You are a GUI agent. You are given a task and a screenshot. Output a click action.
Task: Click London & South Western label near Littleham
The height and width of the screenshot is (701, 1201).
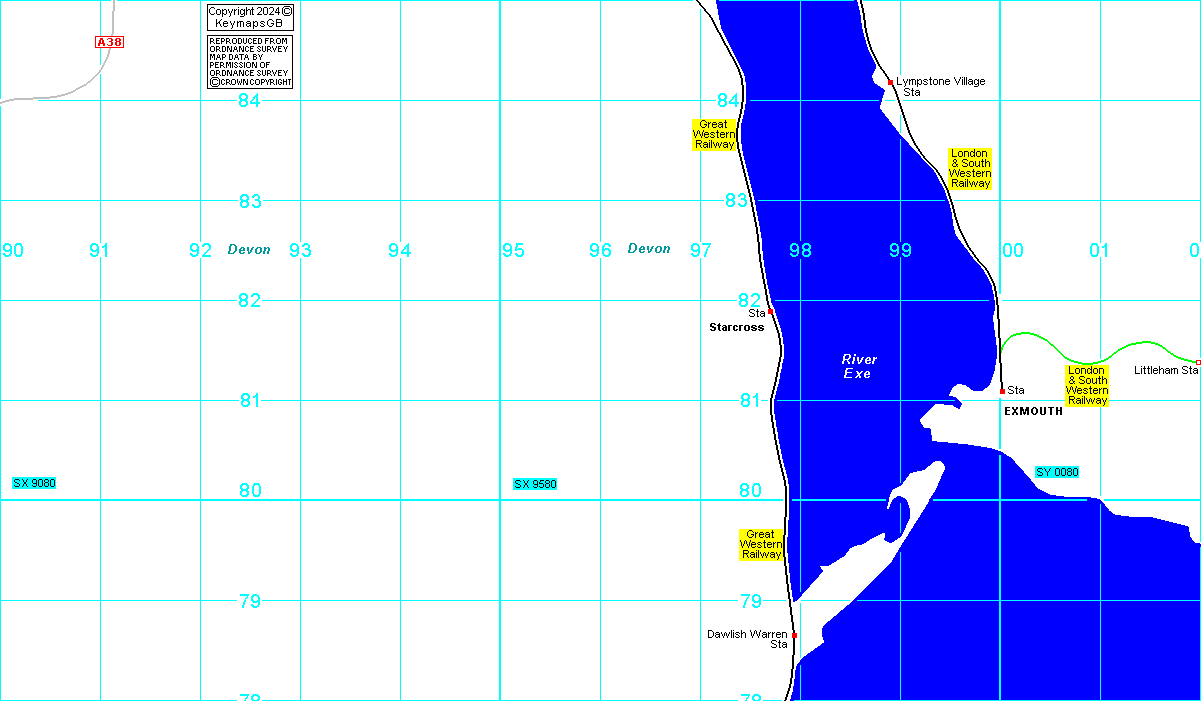click(1086, 385)
